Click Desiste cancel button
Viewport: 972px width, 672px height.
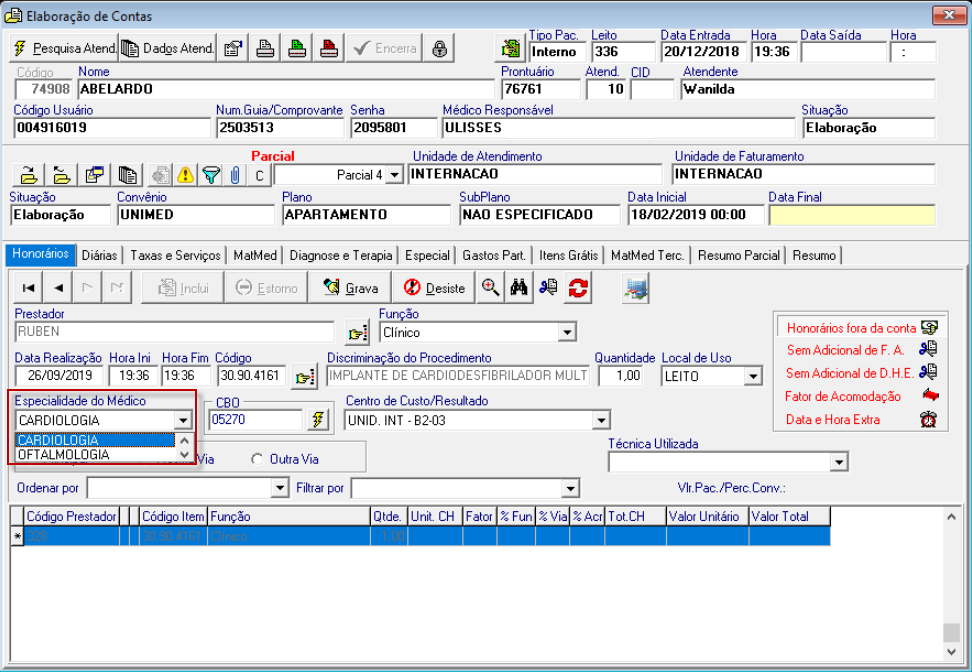pos(434,288)
